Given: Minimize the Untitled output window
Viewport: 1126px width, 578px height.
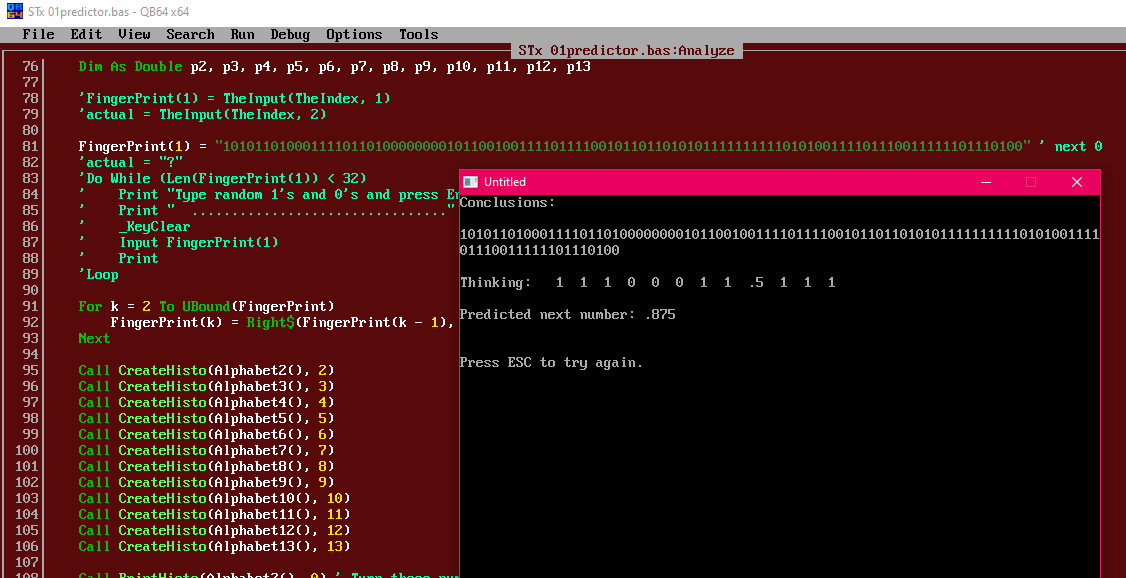Looking at the screenshot, I should [987, 182].
